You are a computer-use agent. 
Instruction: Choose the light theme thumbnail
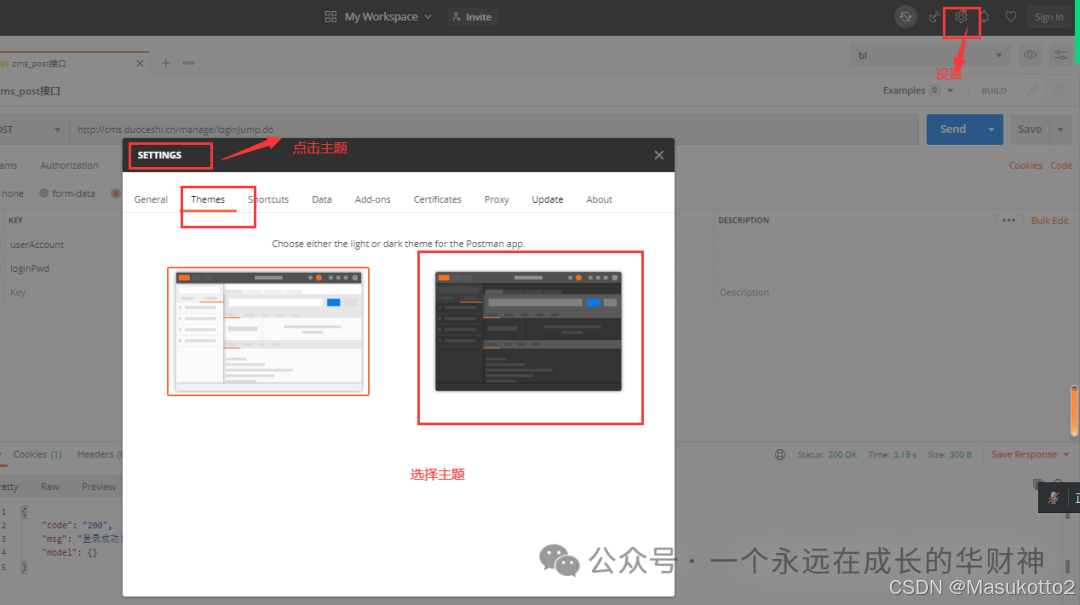pos(268,331)
